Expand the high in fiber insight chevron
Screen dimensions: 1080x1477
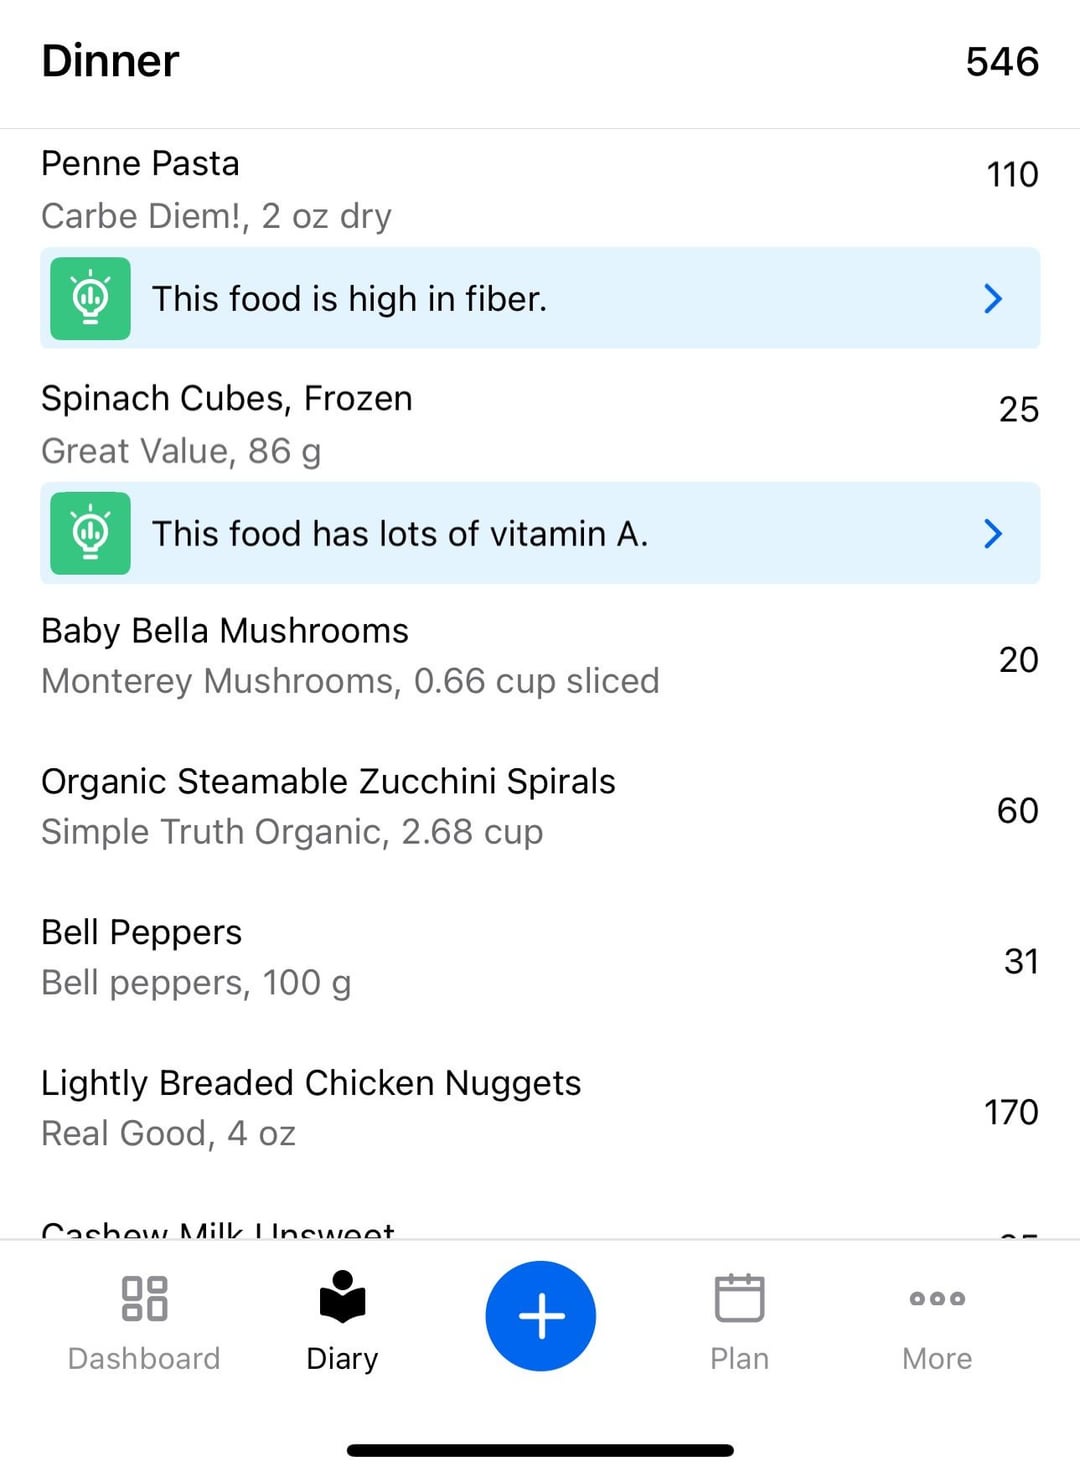(x=993, y=298)
